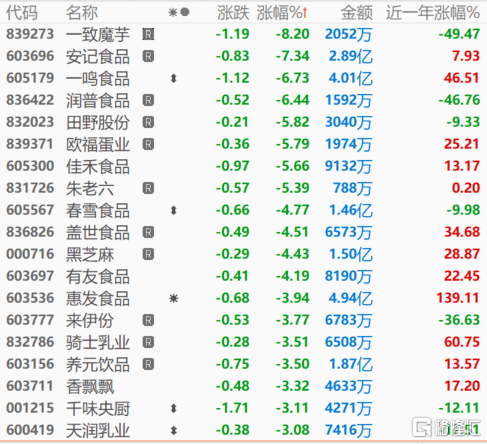Viewport: 487px width, 444px height.
Task: Click the 2.89亿 turnover amount
Action: (351, 56)
